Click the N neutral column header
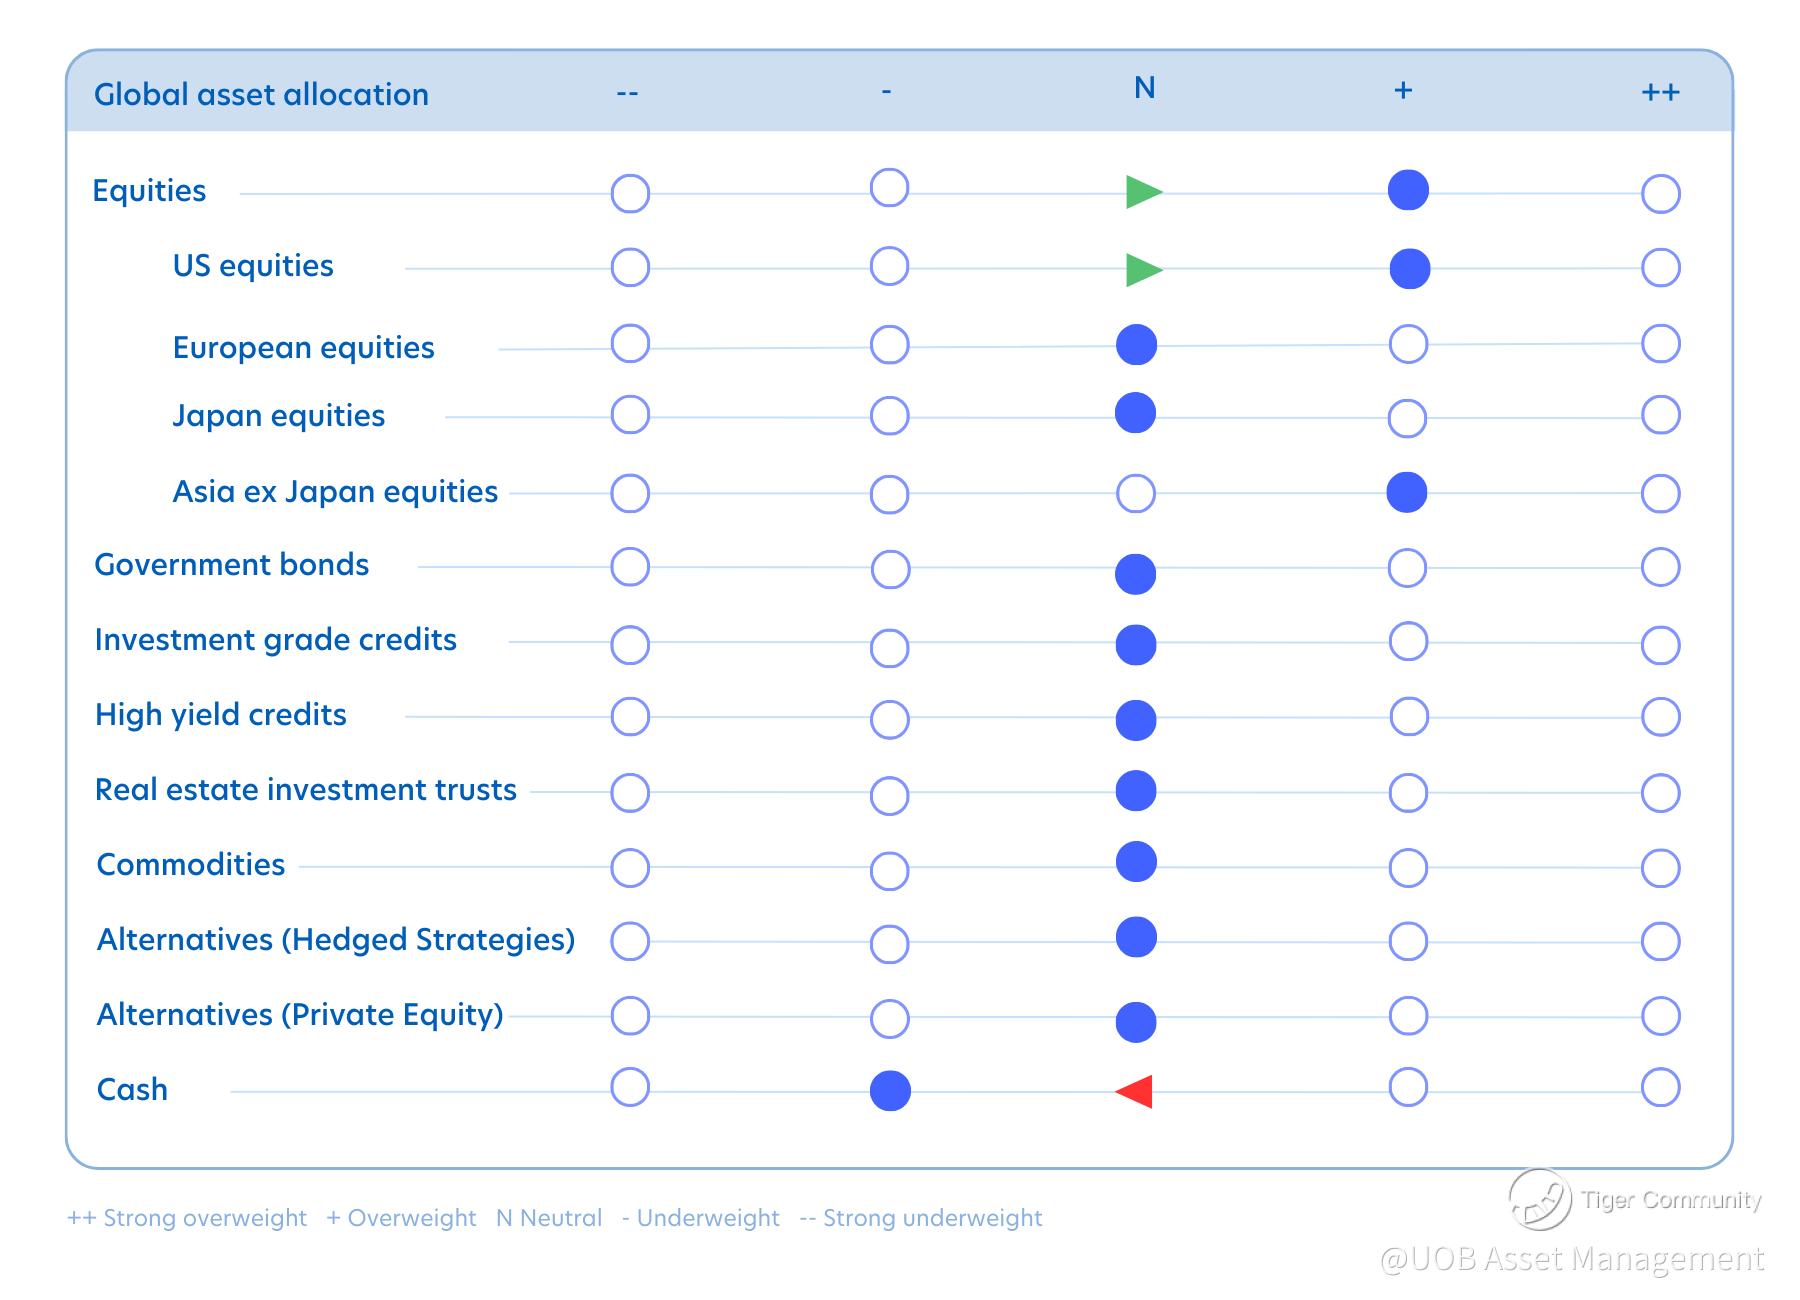Image resolution: width=1800 pixels, height=1300 pixels. click(1145, 89)
